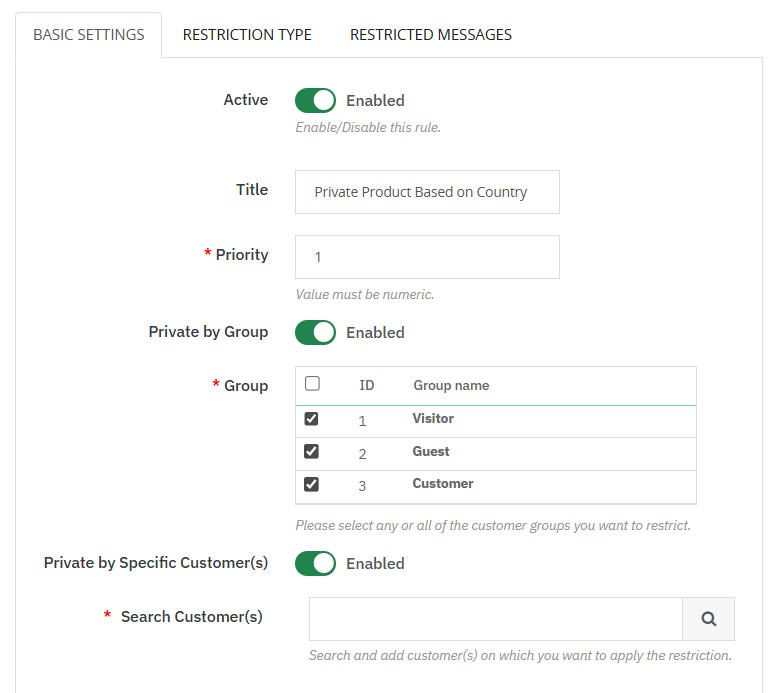This screenshot has width=780, height=693.
Task: Select the Visitor group name text
Action: 433,419
